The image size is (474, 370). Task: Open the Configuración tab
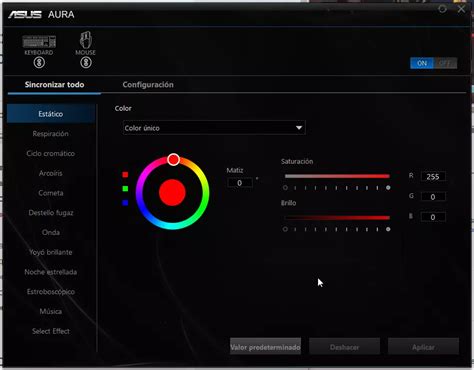click(x=148, y=85)
